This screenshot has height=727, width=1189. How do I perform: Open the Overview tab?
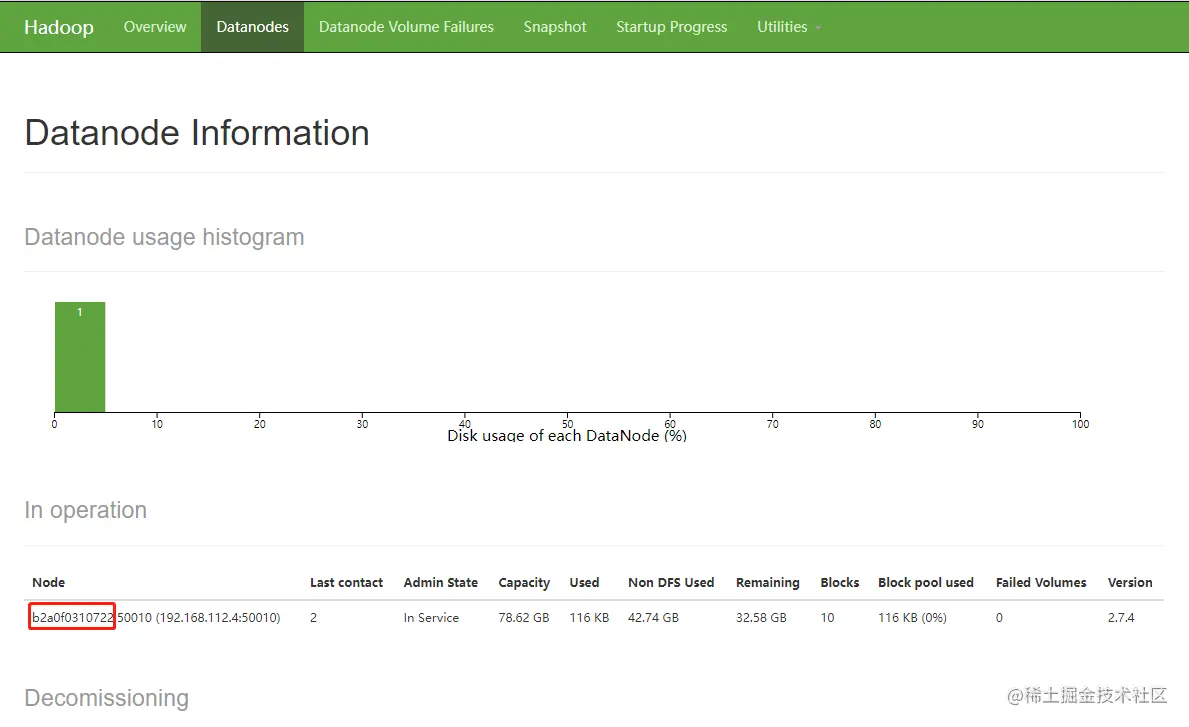click(155, 27)
